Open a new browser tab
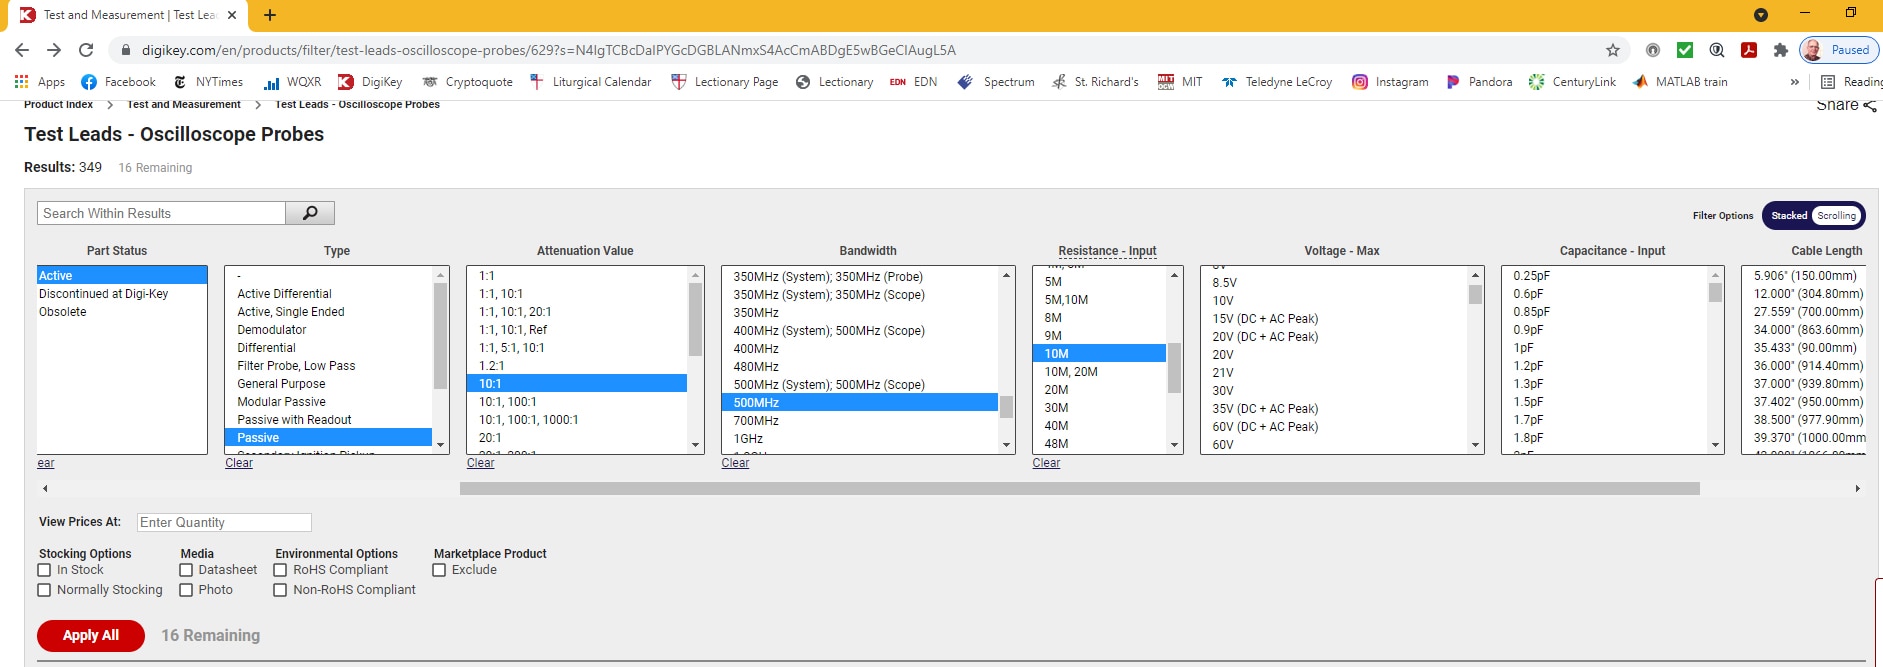Viewport: 1883px width, 667px height. [x=270, y=15]
